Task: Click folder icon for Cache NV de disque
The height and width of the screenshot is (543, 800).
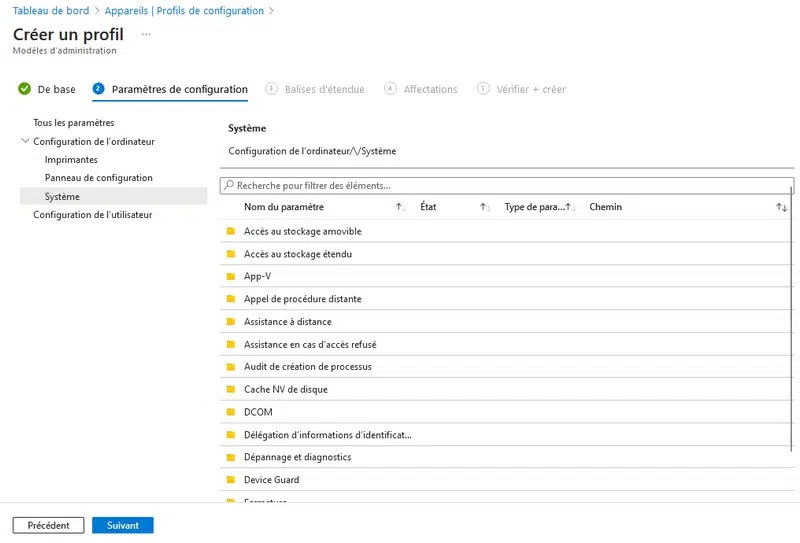Action: tap(231, 389)
